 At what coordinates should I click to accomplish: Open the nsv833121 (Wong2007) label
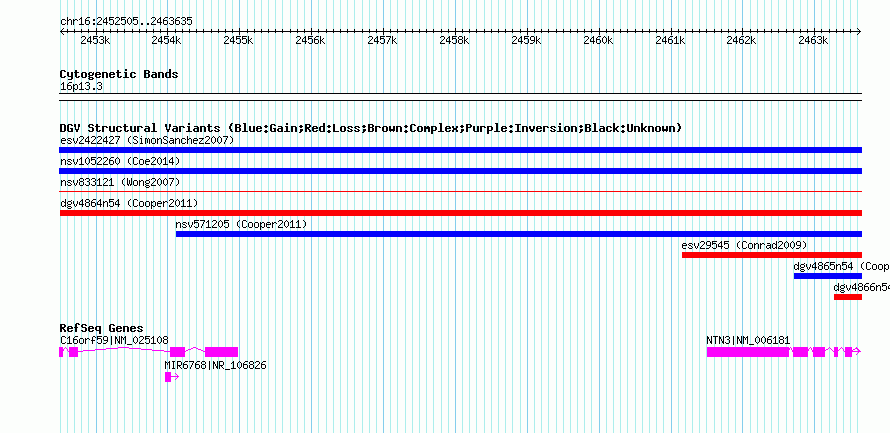120,182
